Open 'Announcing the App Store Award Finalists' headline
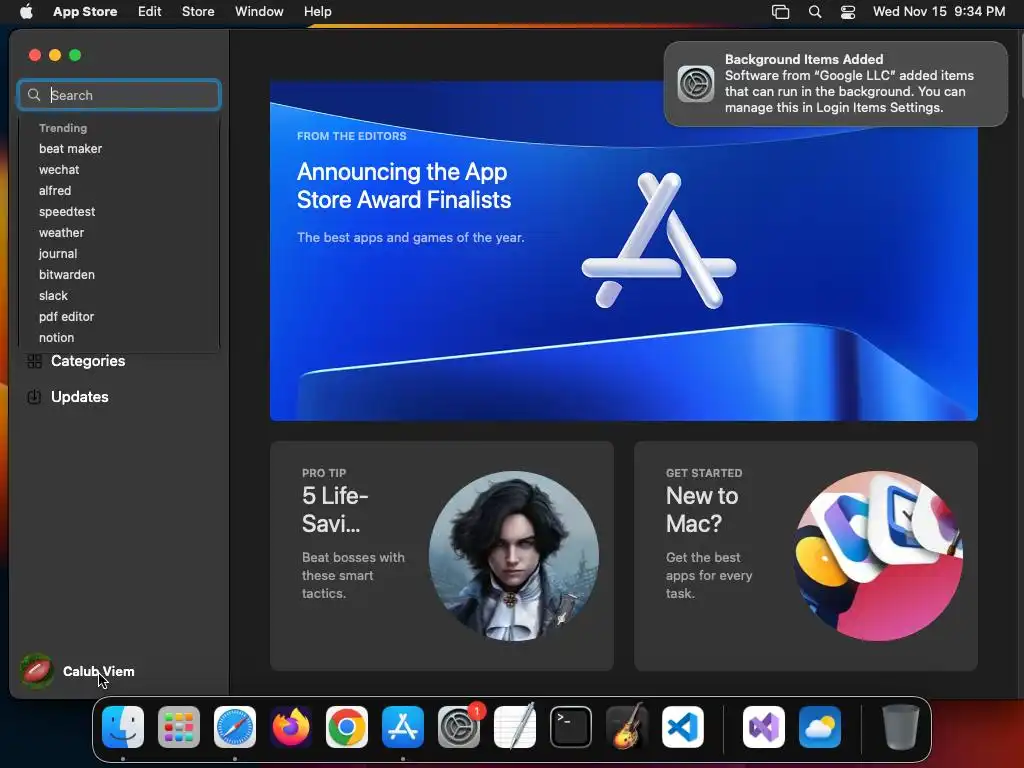The width and height of the screenshot is (1024, 768). [404, 186]
